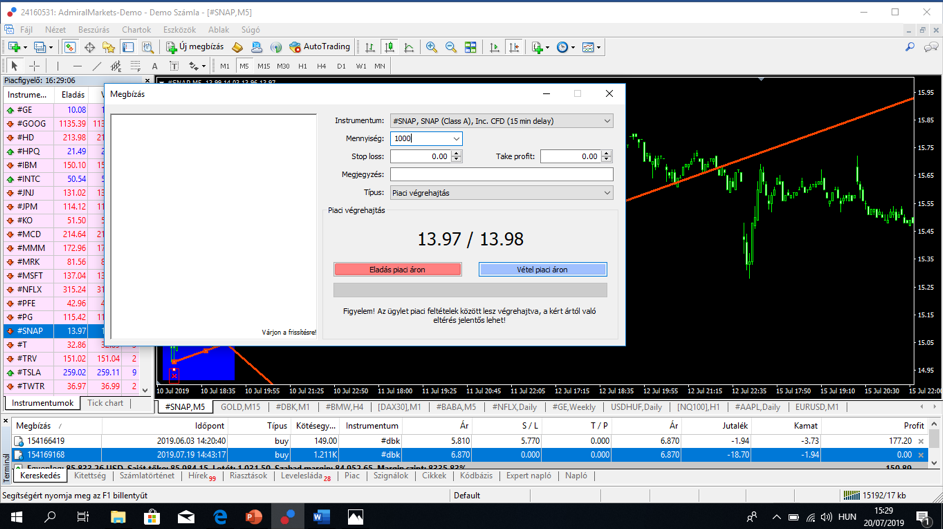This screenshot has width=943, height=529.
Task: Select the vertical line drawing tool
Action: [x=58, y=66]
